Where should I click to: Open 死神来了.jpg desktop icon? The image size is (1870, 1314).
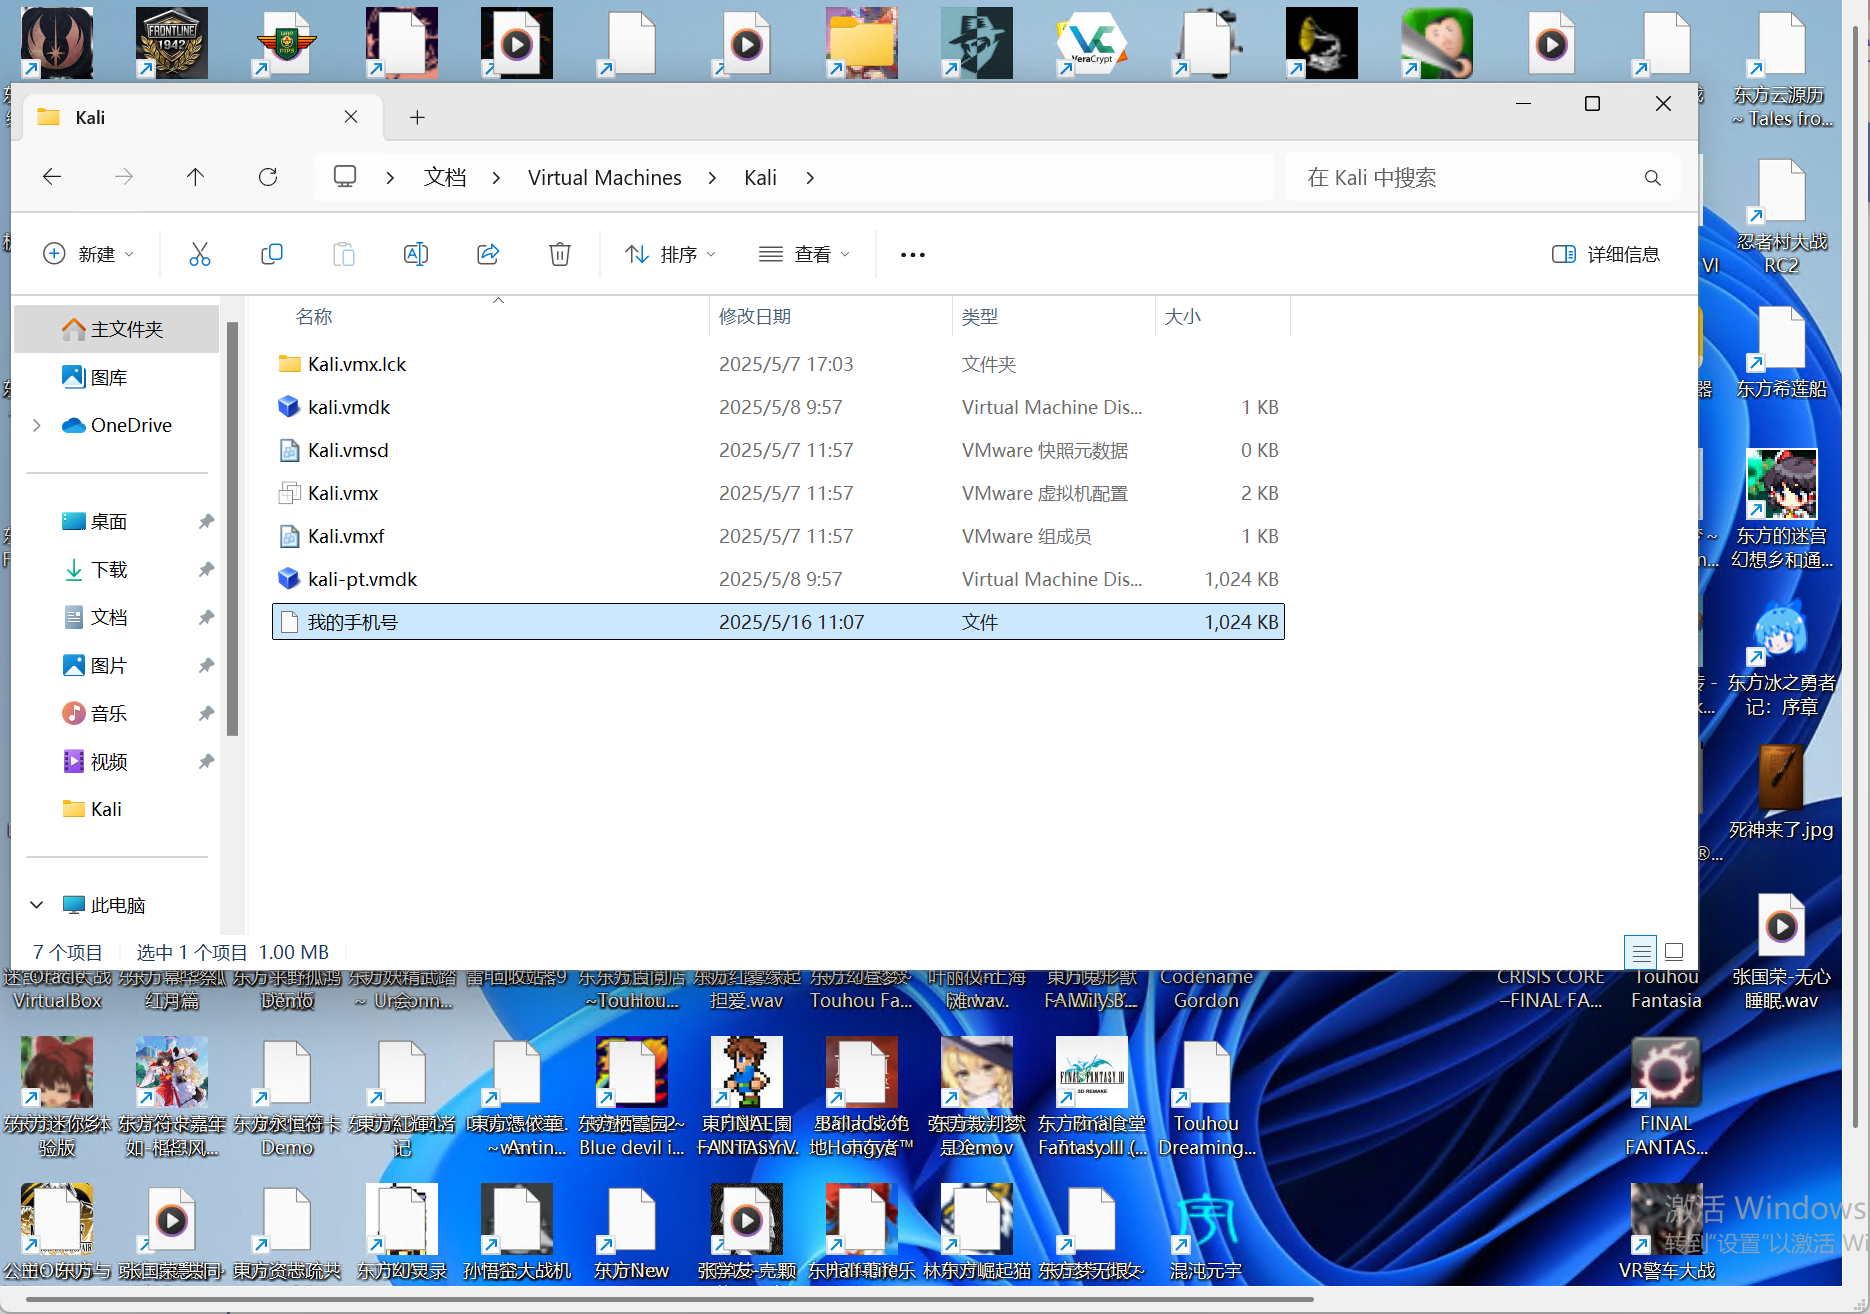pyautogui.click(x=1781, y=792)
